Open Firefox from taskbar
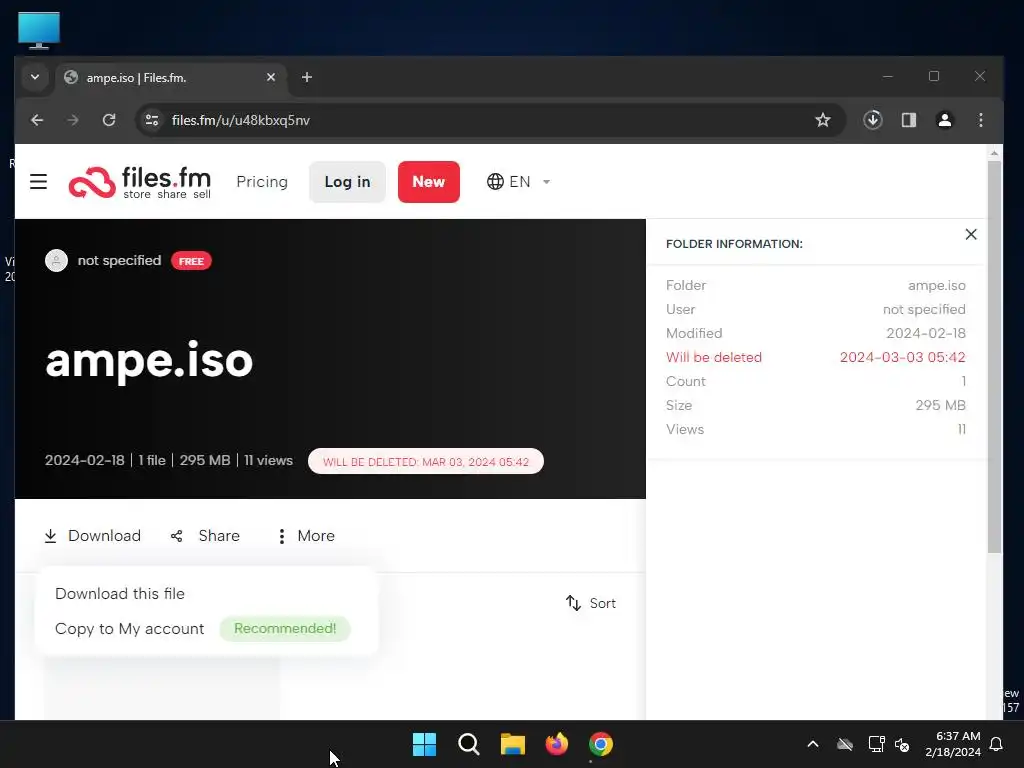This screenshot has width=1024, height=768. (x=556, y=744)
